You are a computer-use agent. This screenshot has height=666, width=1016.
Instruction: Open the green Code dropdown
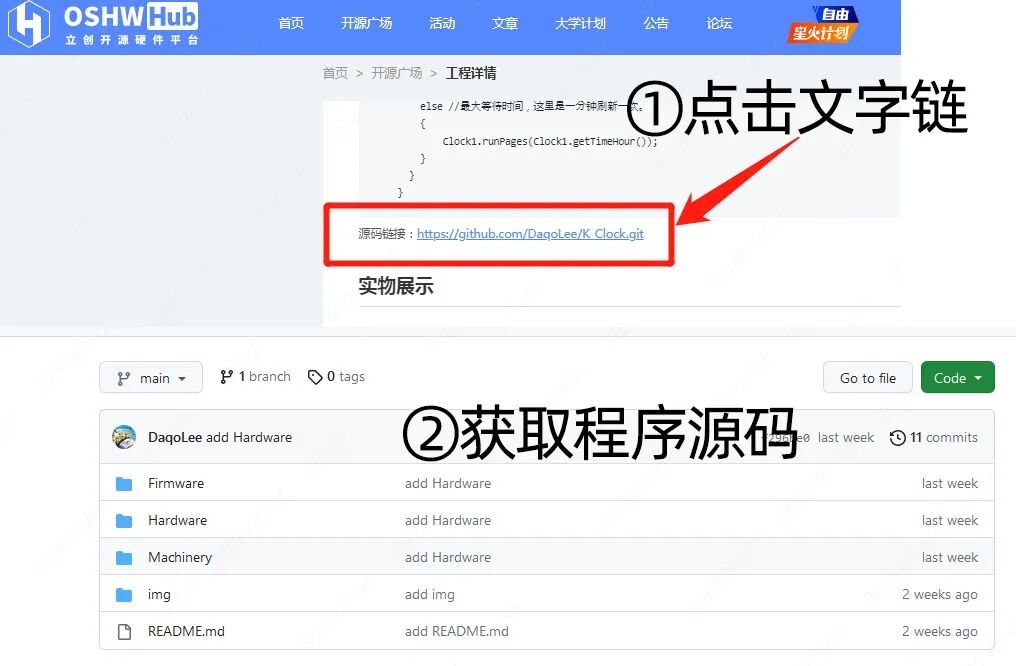[x=957, y=378]
